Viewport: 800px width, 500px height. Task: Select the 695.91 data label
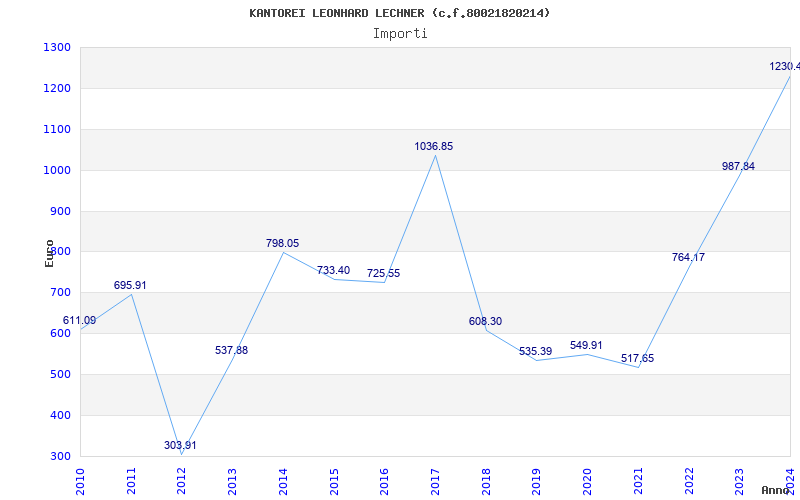pos(130,285)
